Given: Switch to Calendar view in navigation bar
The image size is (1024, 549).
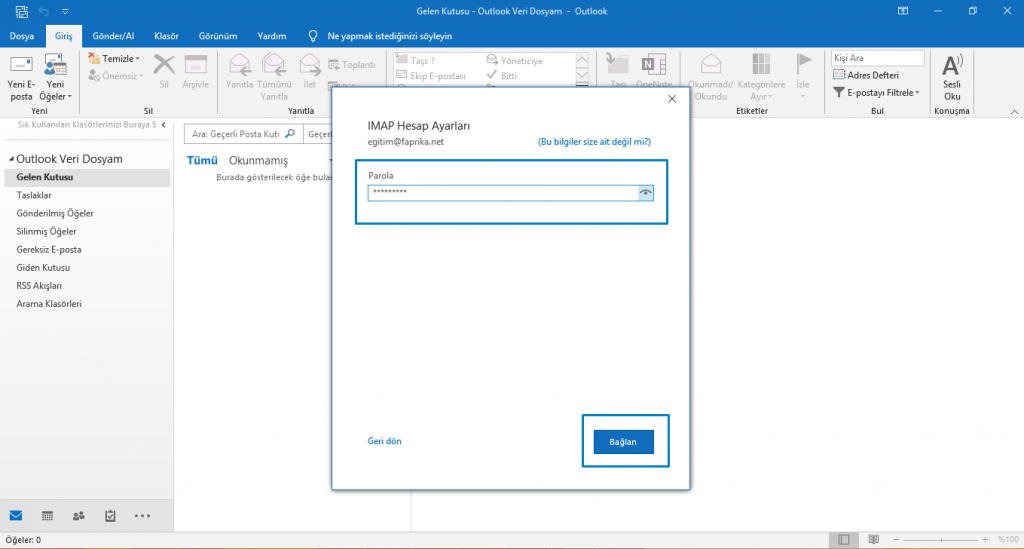Looking at the screenshot, I should click(47, 515).
